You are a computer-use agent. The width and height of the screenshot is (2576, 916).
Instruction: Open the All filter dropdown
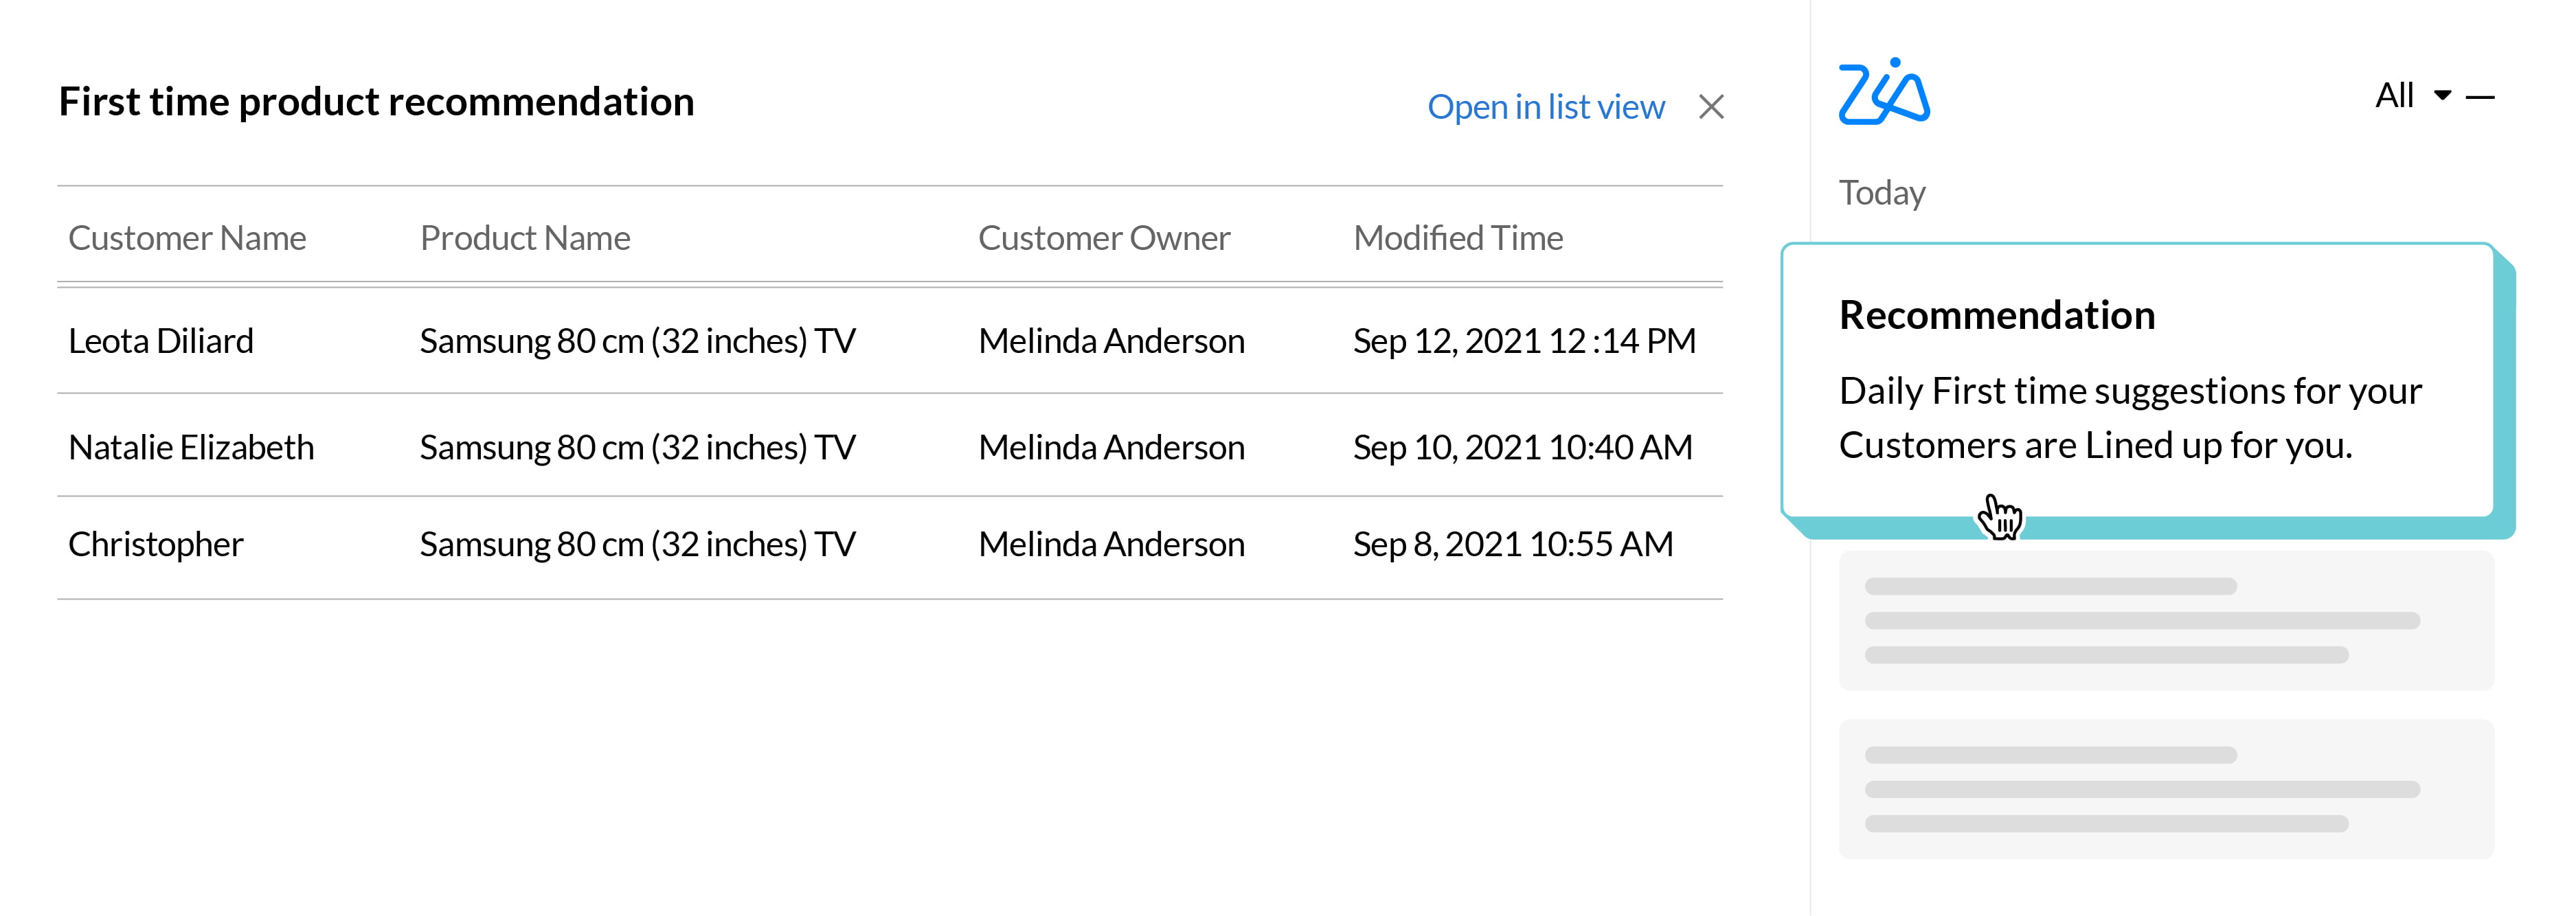2412,96
